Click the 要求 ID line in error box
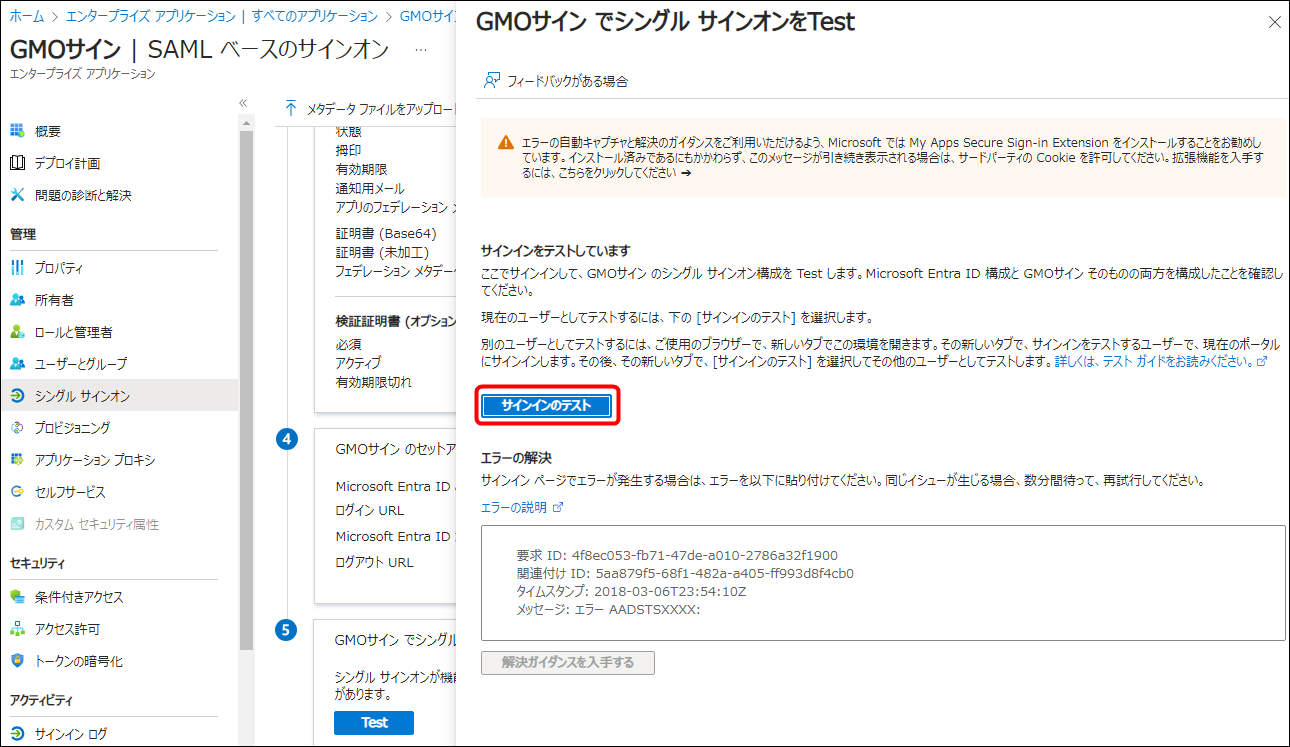This screenshot has width=1290, height=747. point(677,556)
